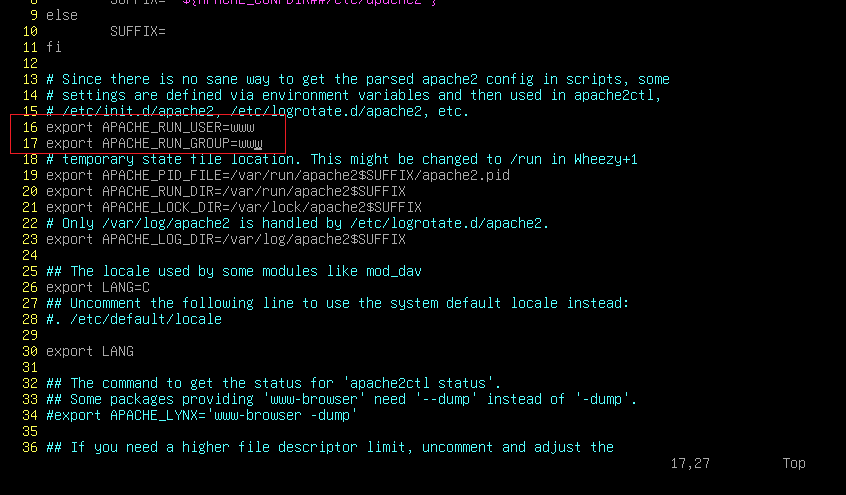Click the file descriptor limit comment
Screen dimensions: 846x495
tap(330, 447)
